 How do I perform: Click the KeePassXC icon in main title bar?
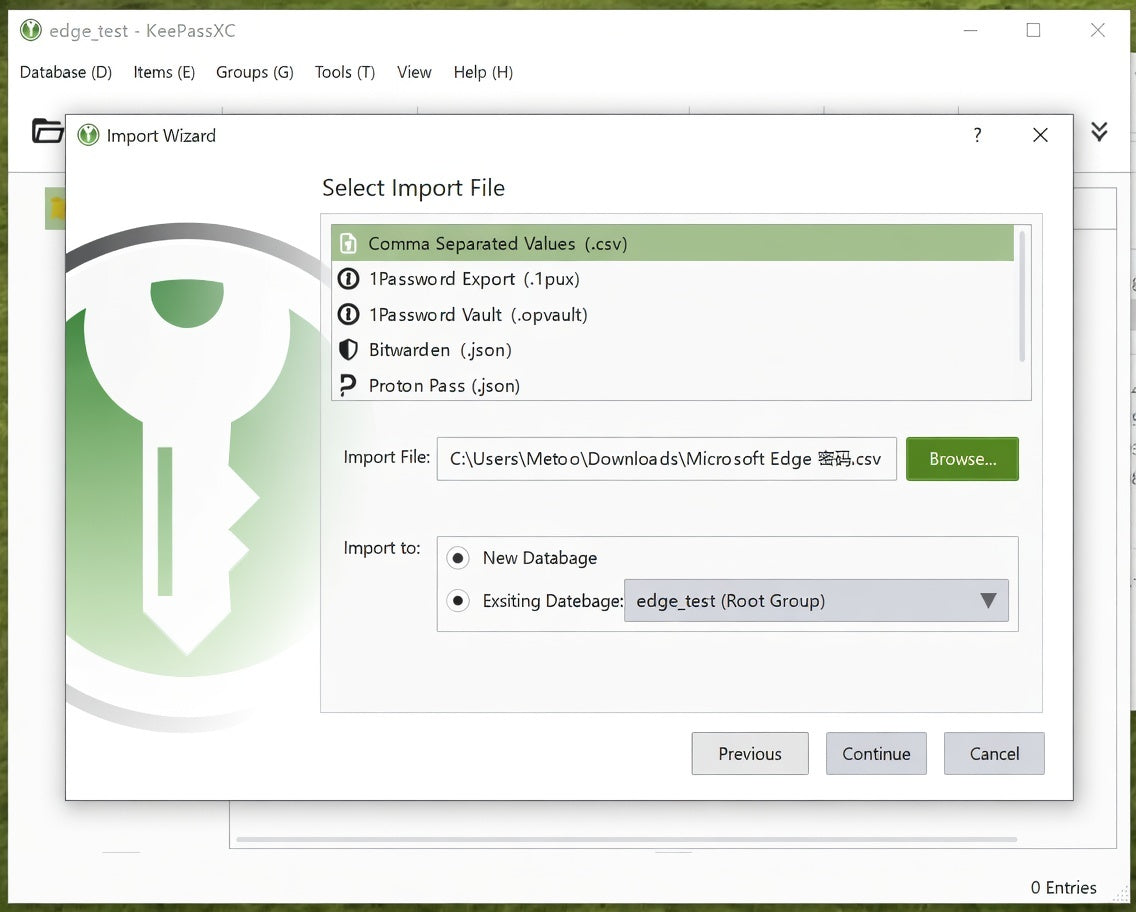click(x=30, y=30)
